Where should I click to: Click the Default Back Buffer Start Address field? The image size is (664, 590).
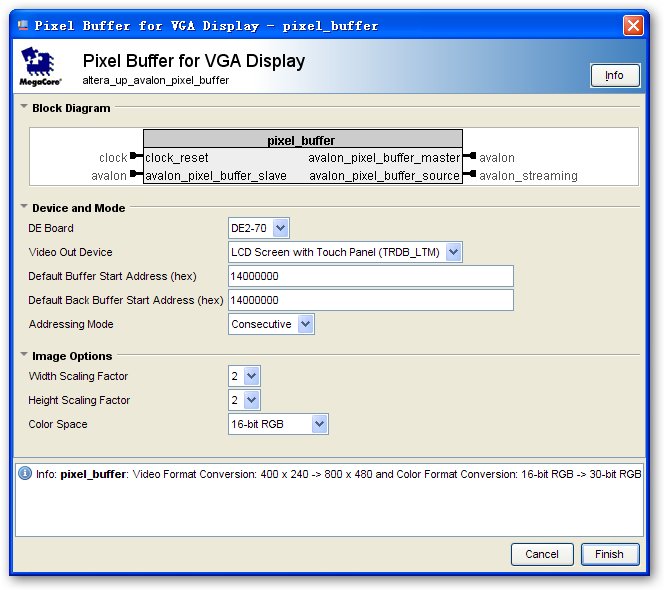pyautogui.click(x=370, y=300)
